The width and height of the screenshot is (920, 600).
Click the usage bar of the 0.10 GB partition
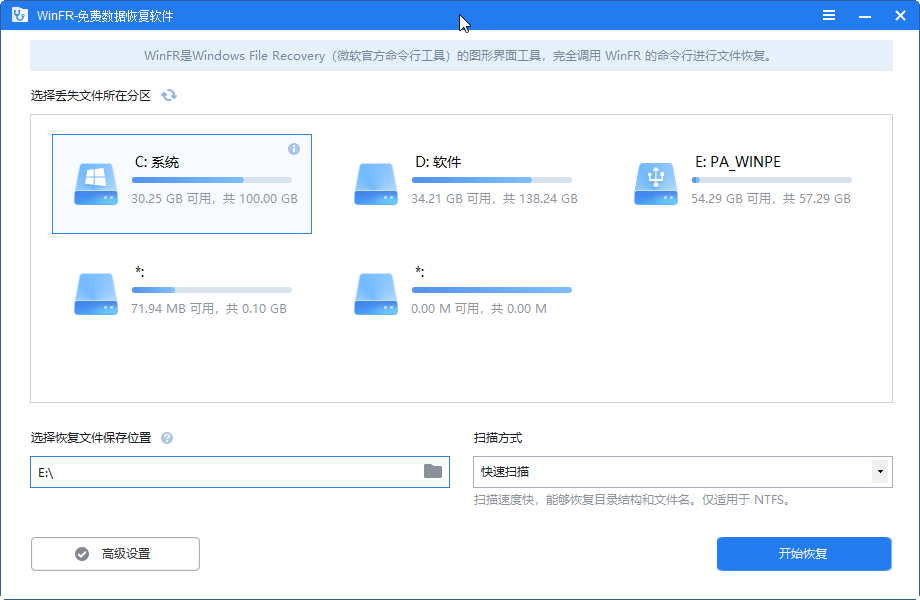tap(212, 290)
